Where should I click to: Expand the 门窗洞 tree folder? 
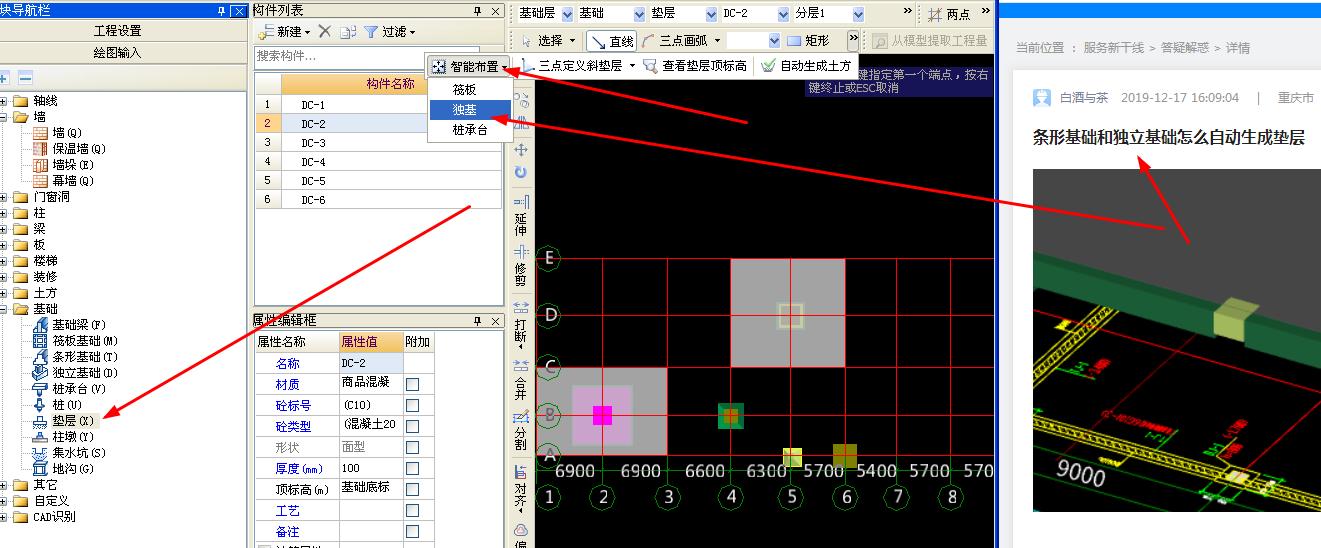(x=5, y=197)
